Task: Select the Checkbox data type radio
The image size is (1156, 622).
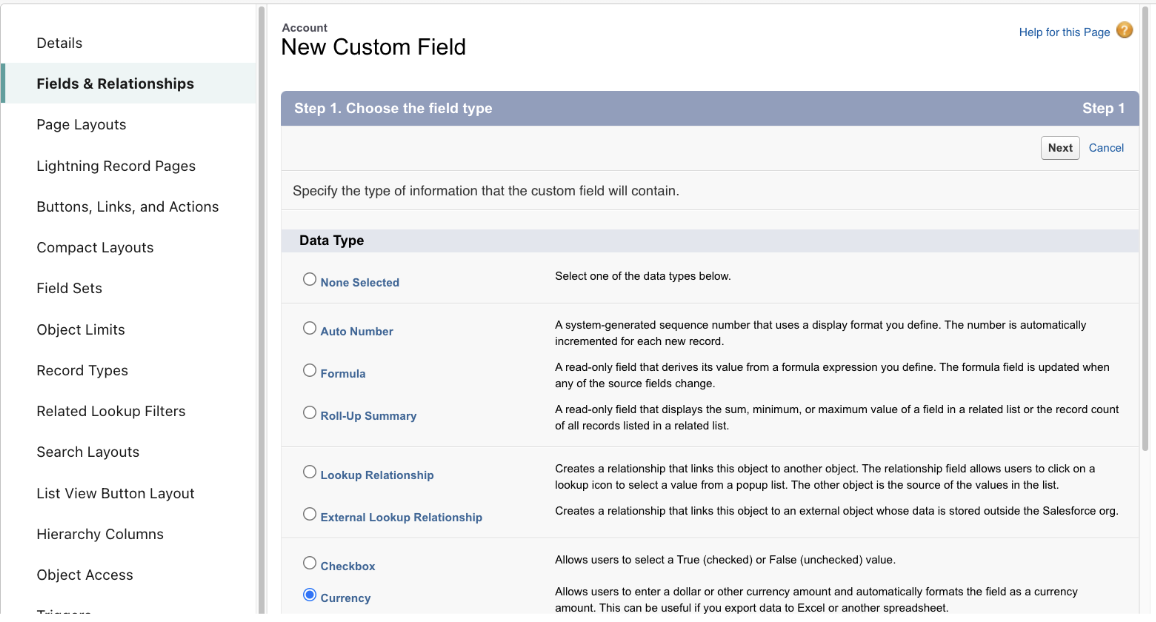Action: (310, 563)
